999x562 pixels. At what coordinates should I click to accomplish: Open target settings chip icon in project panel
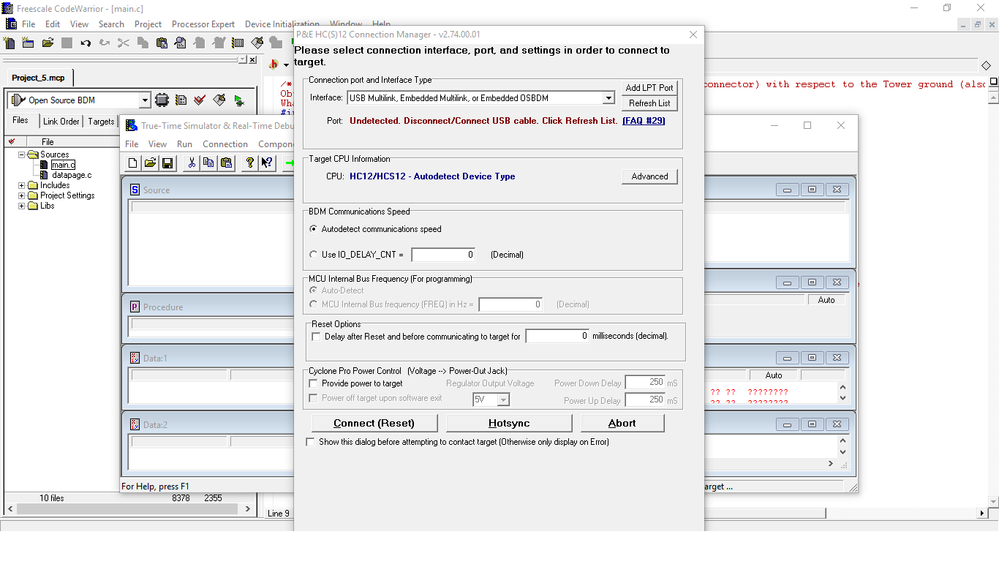(162, 100)
